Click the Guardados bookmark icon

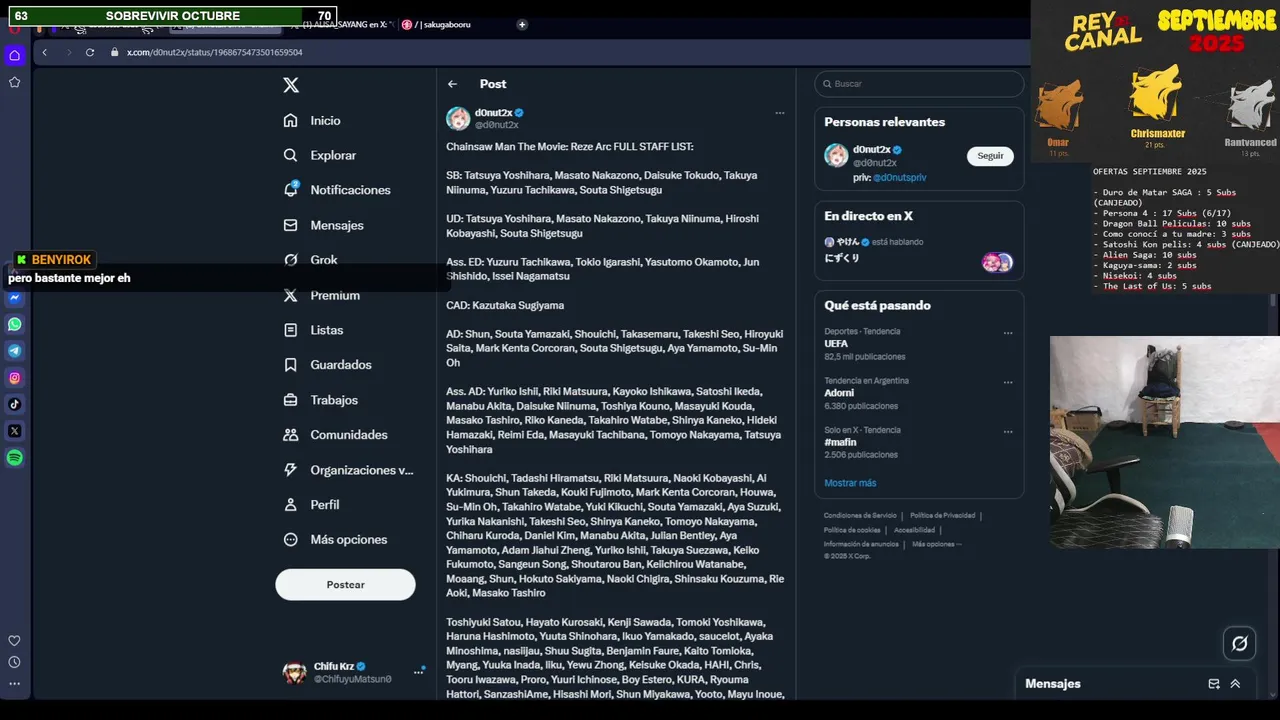[x=291, y=365]
